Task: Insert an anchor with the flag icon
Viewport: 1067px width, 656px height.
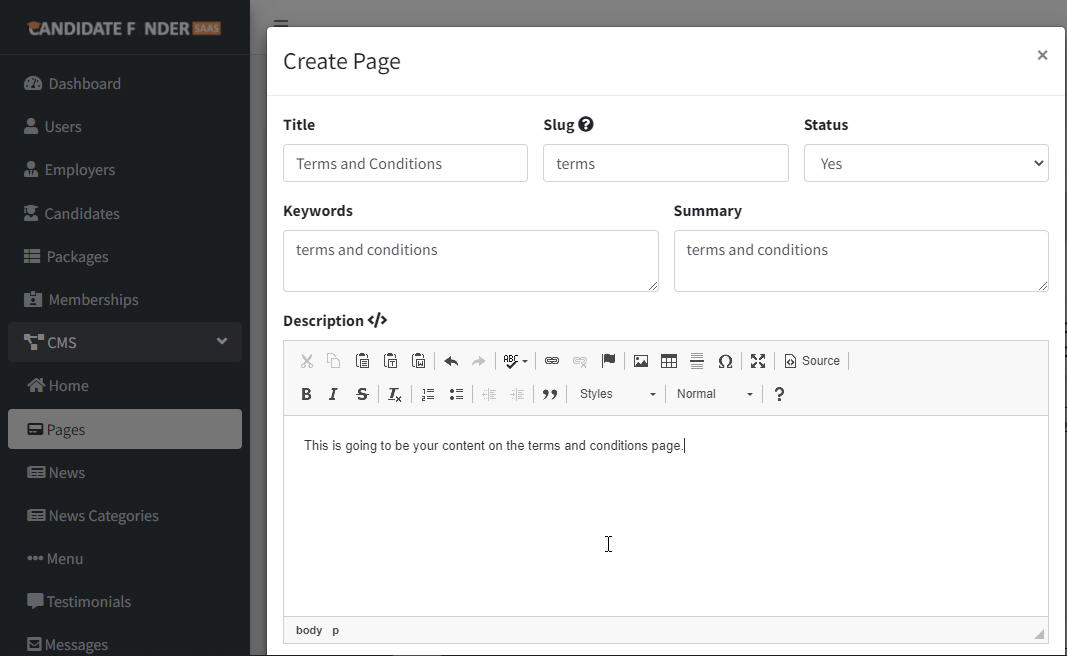Action: point(608,361)
